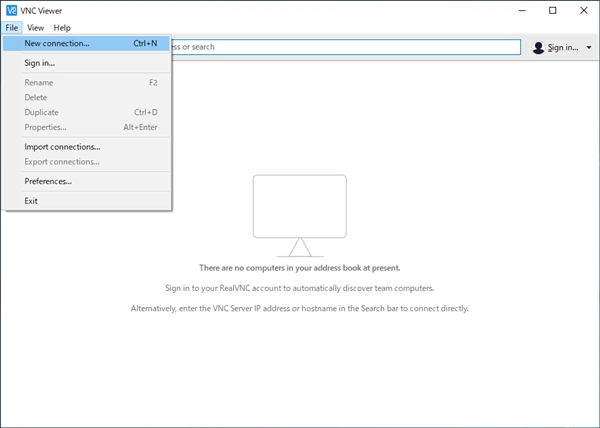Click the greyed Rename menu entry

86,83
